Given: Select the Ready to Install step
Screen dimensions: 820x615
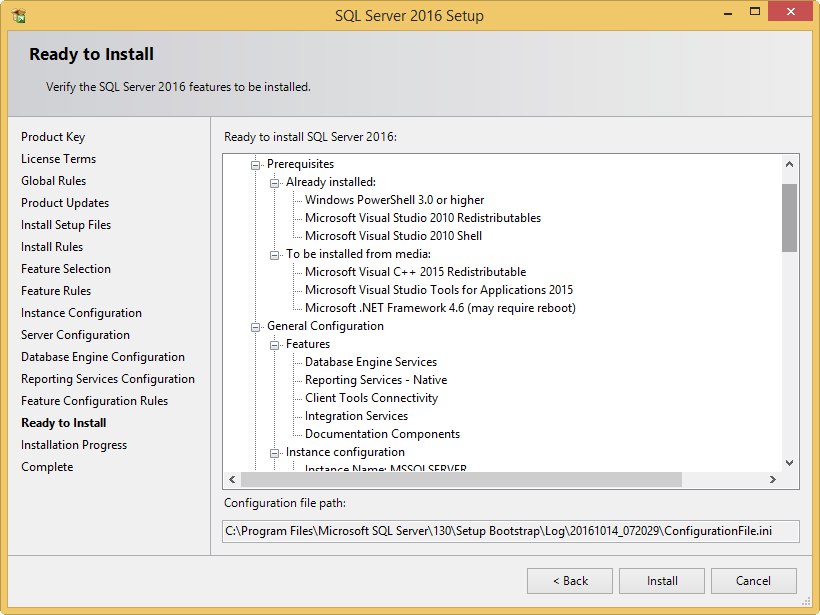Looking at the screenshot, I should point(63,423).
